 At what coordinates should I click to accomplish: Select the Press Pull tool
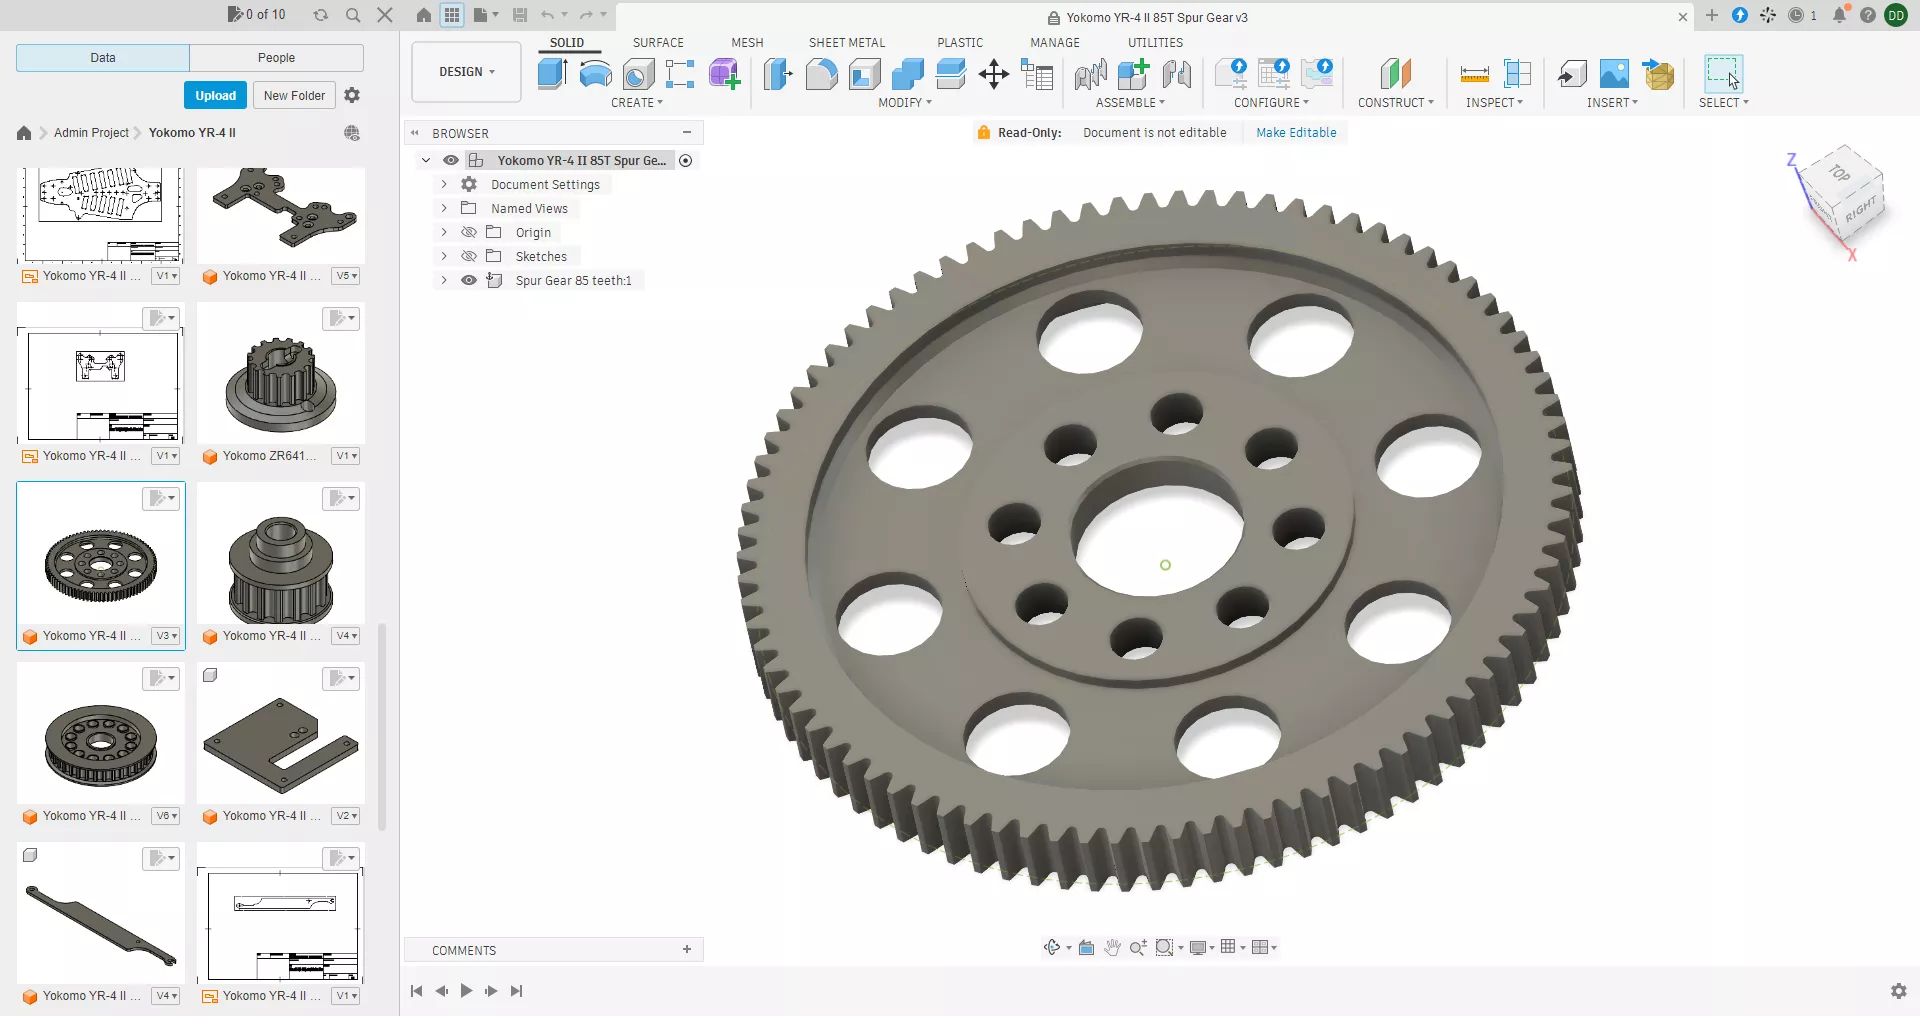(x=778, y=74)
